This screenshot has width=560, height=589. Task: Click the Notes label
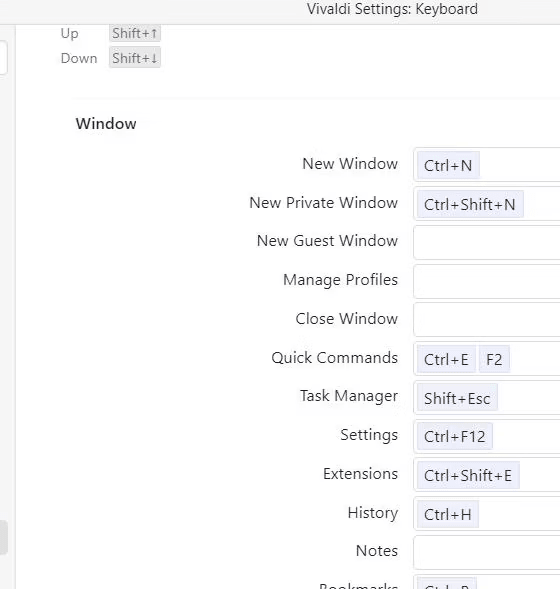point(377,551)
